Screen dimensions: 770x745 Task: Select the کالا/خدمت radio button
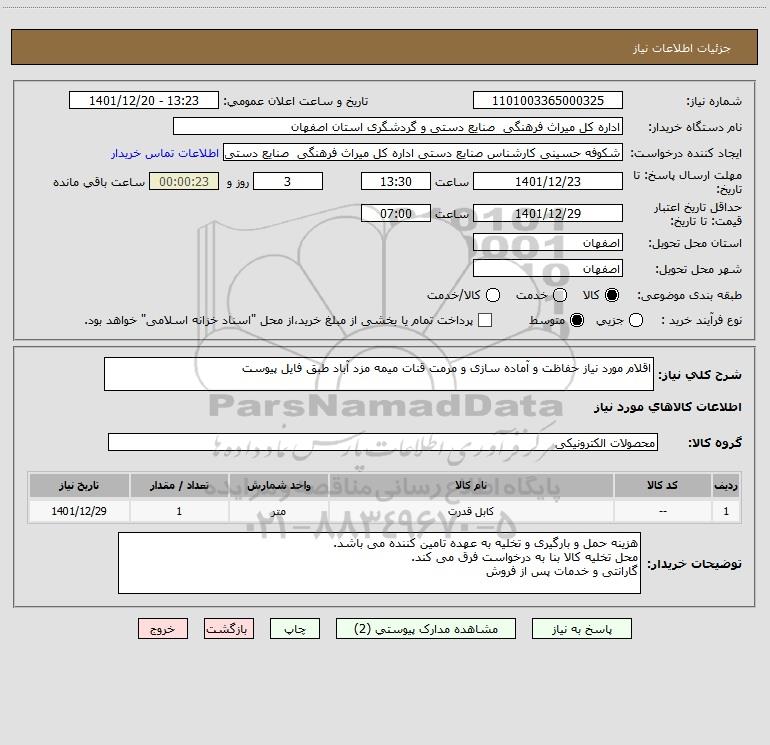click(x=493, y=295)
